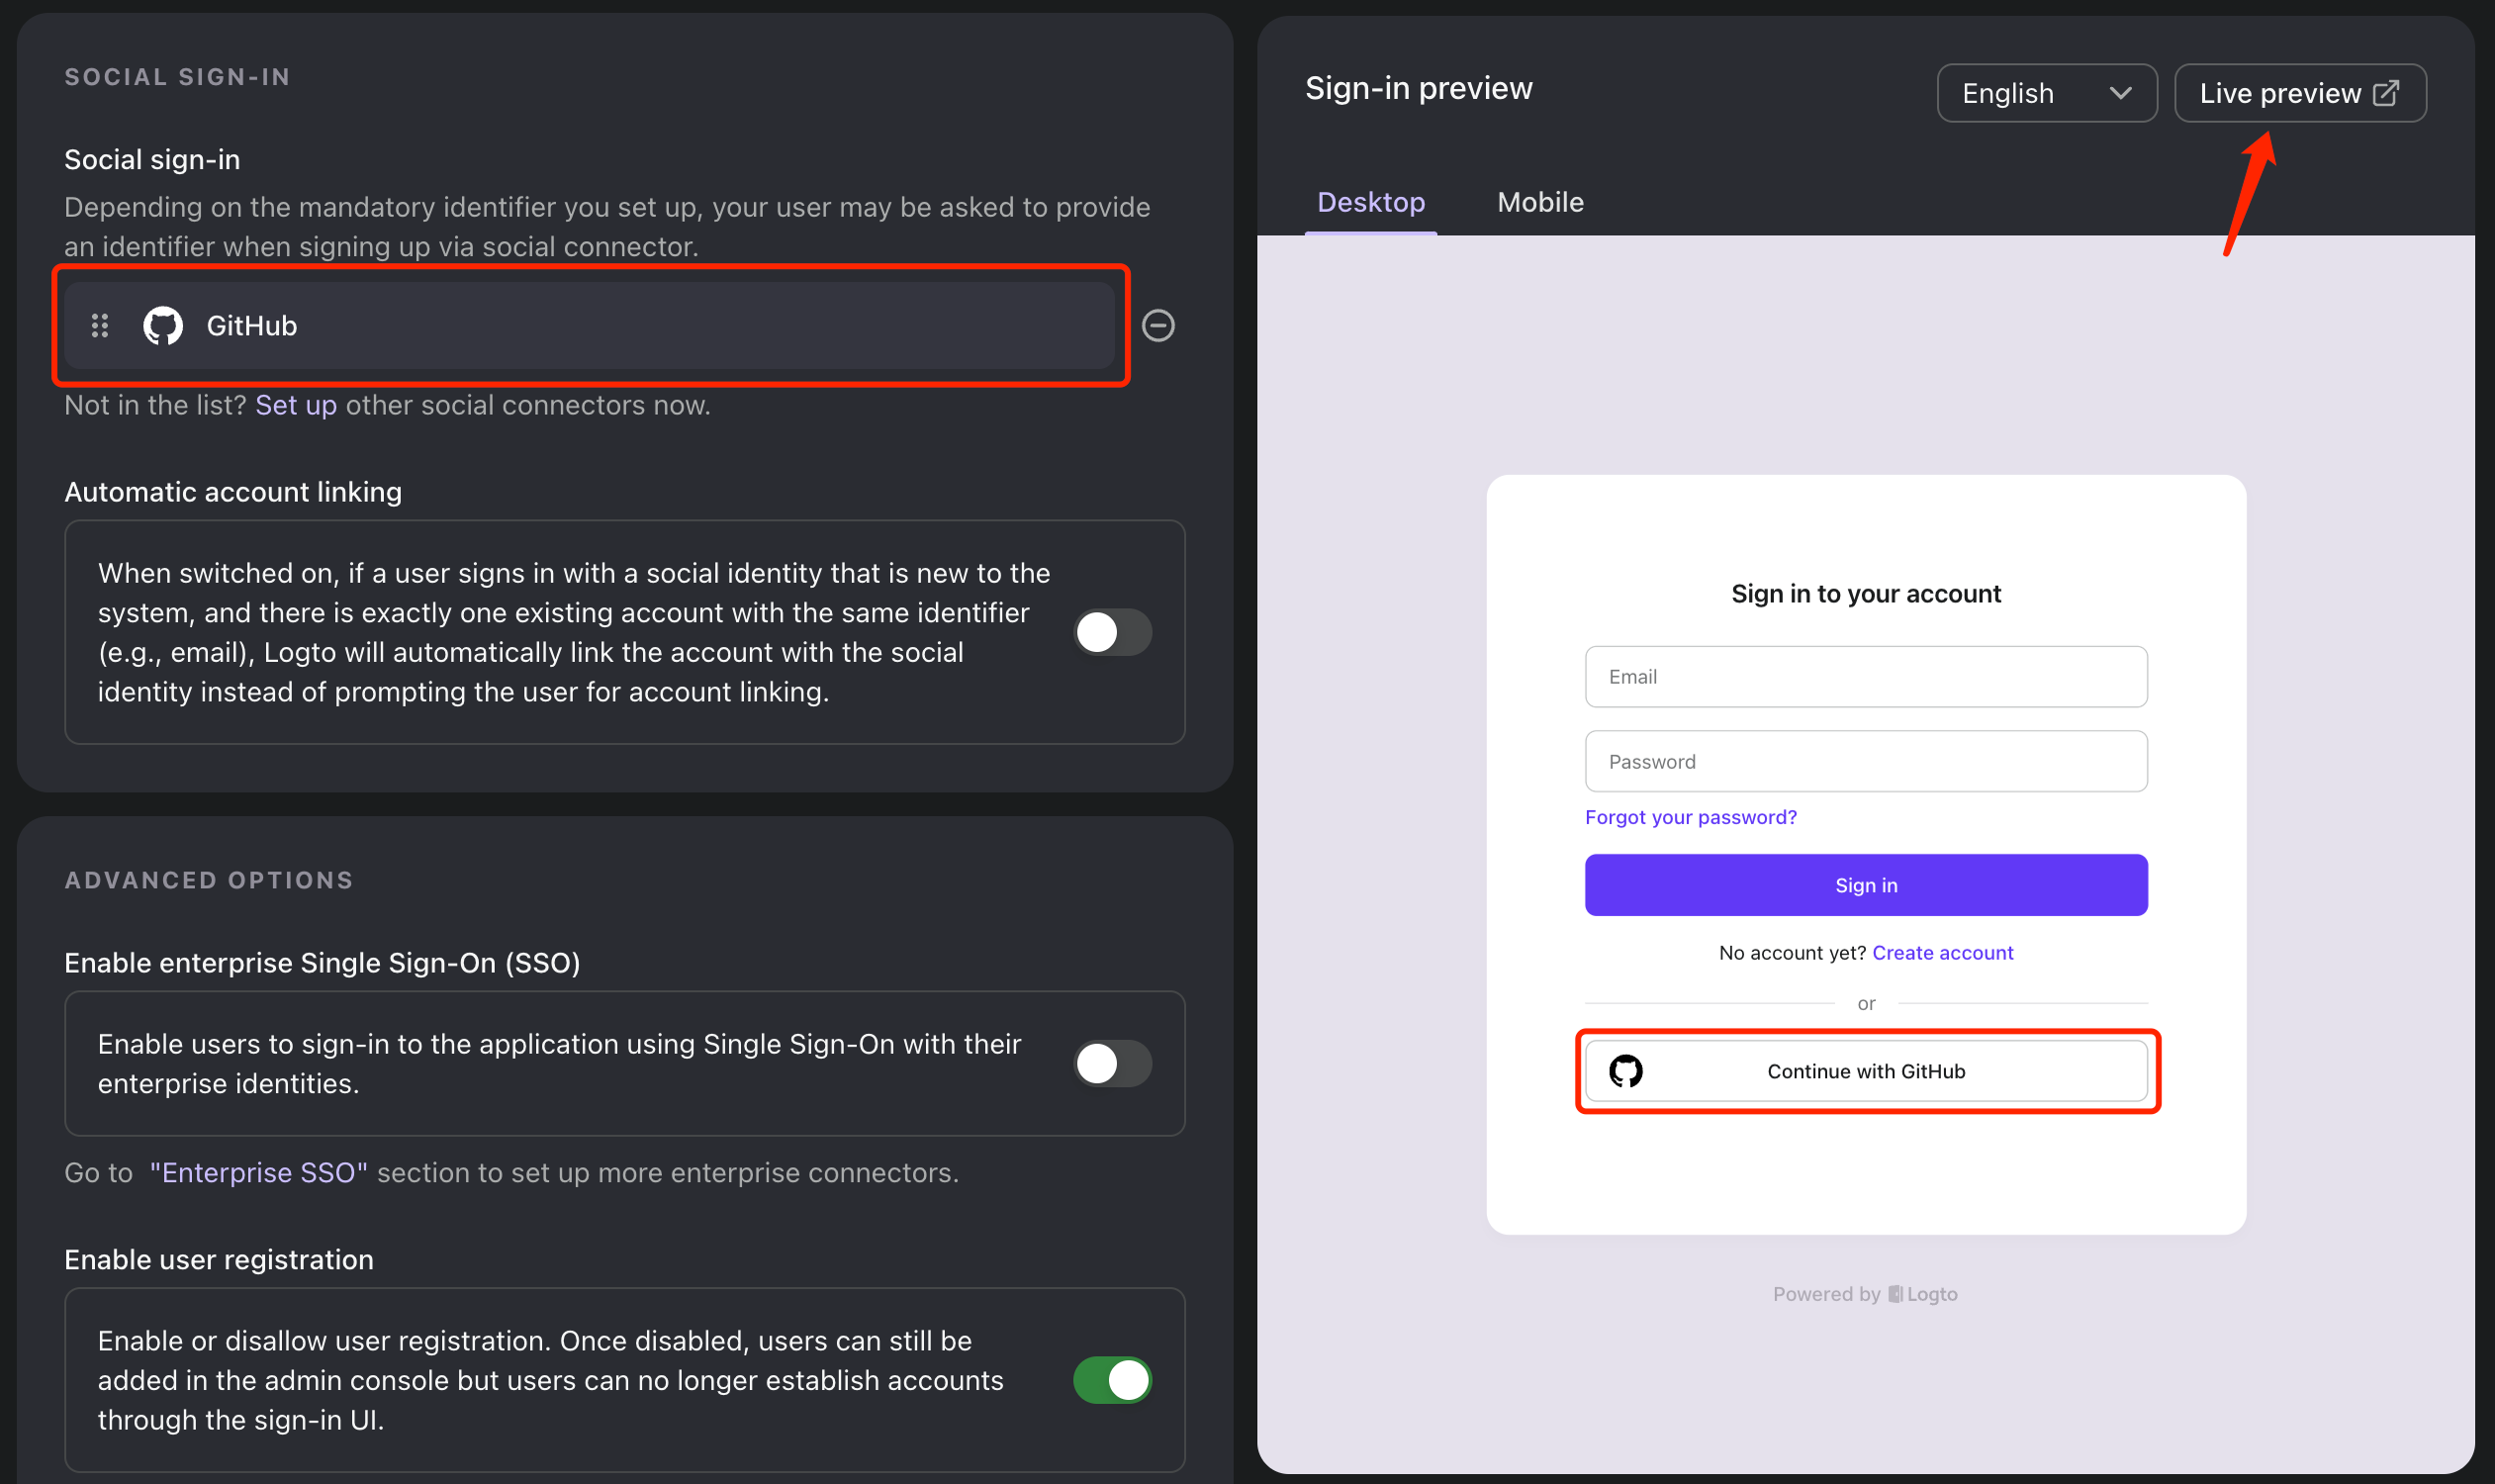
Task: Remove the GitHub connector via the minus icon
Action: click(x=1158, y=325)
